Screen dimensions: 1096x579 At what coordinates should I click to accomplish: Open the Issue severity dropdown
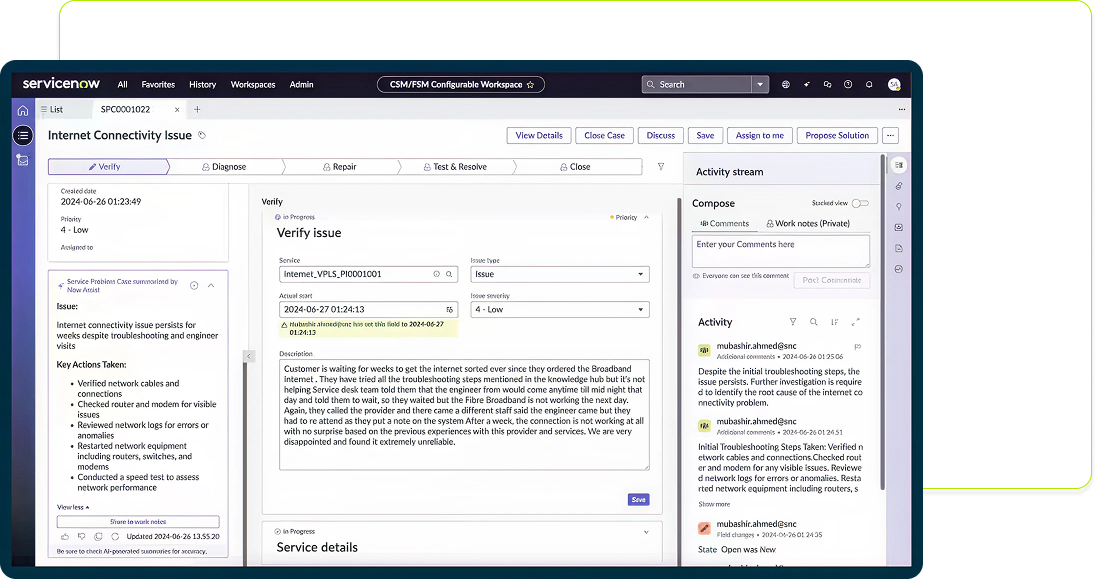coord(559,310)
